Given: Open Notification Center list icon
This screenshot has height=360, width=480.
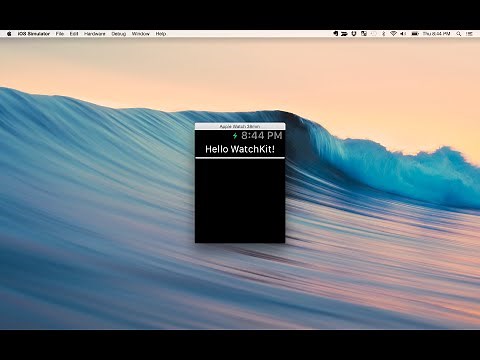Looking at the screenshot, I should (x=470, y=34).
